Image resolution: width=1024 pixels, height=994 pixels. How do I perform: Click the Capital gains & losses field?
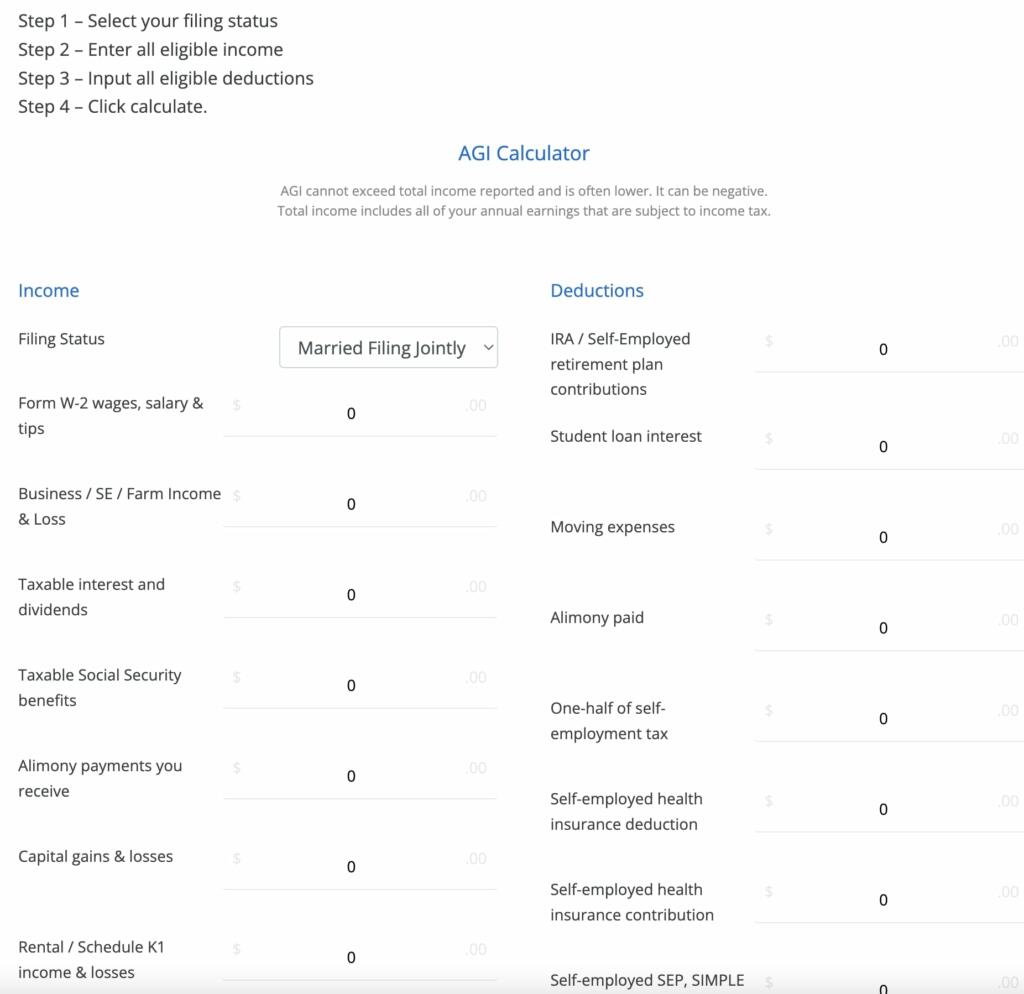pyautogui.click(x=351, y=867)
